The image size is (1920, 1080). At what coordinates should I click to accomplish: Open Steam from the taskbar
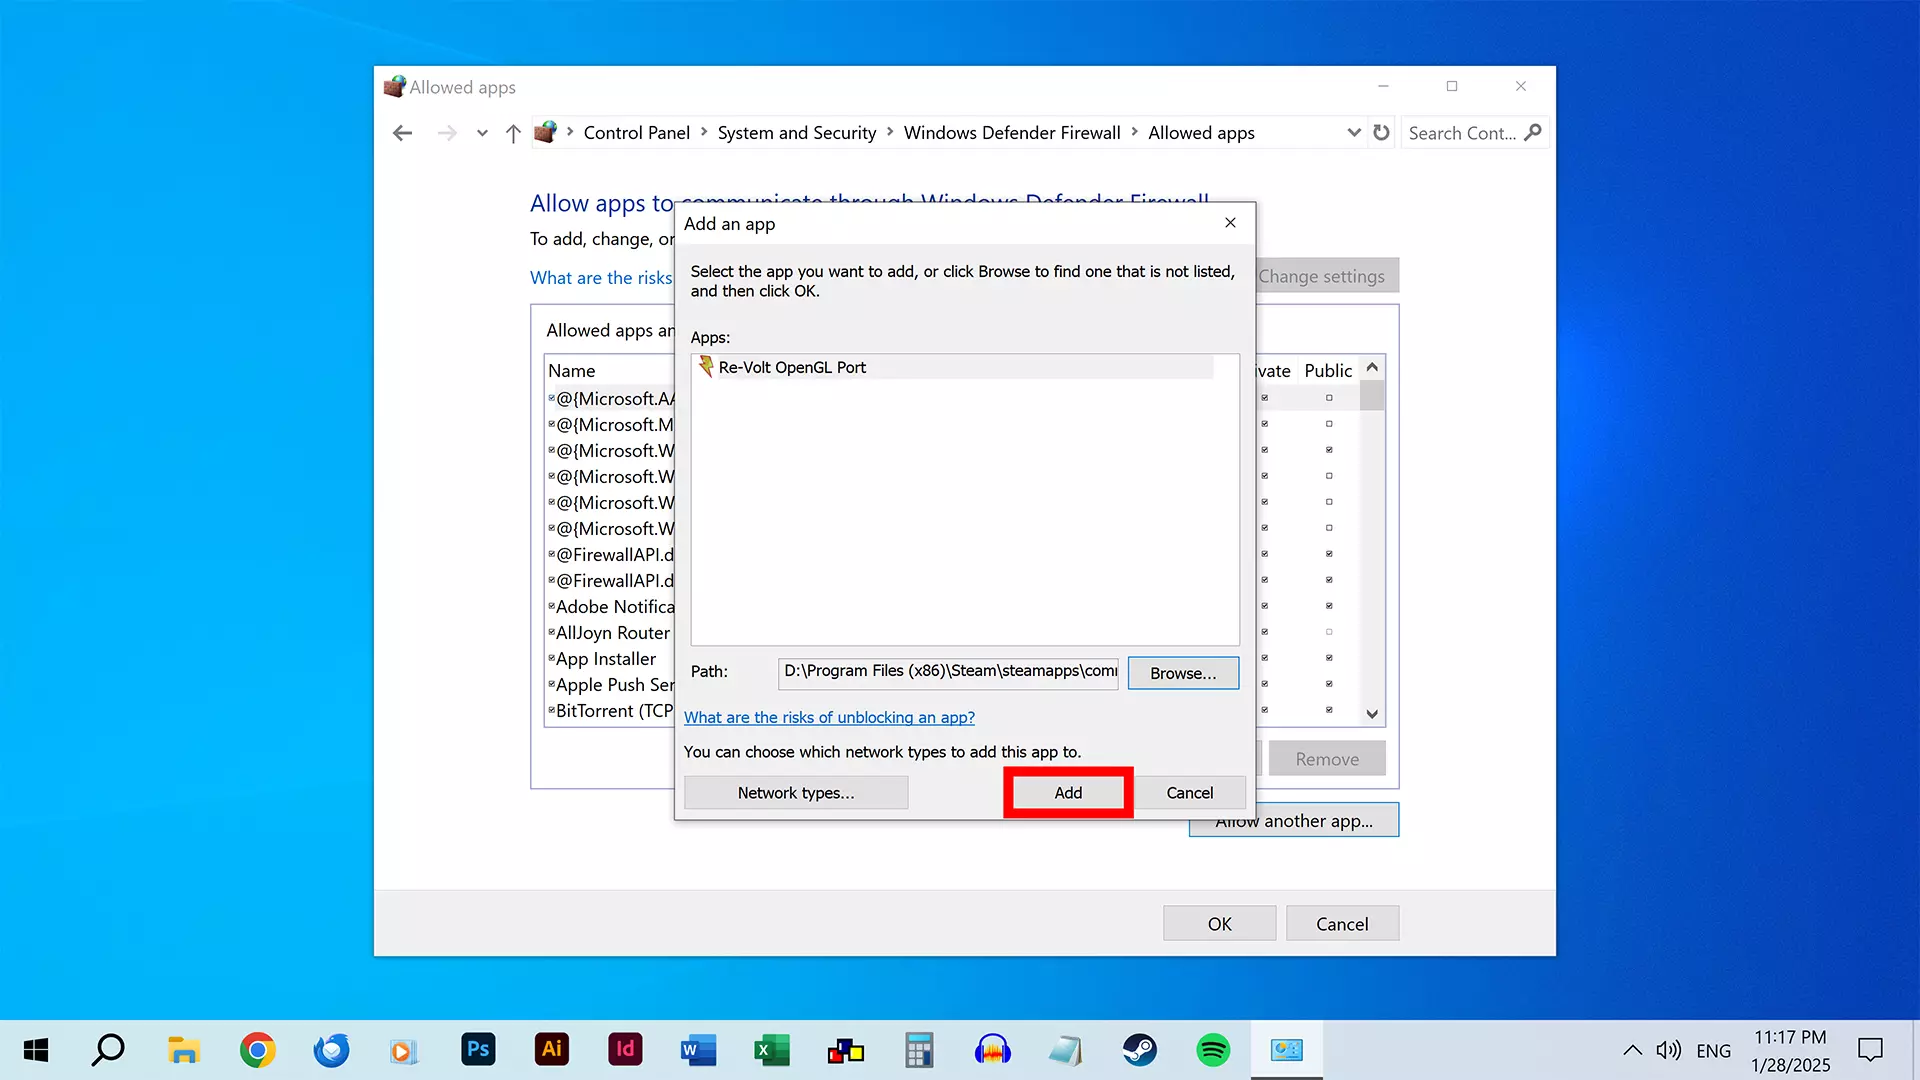[1139, 1050]
